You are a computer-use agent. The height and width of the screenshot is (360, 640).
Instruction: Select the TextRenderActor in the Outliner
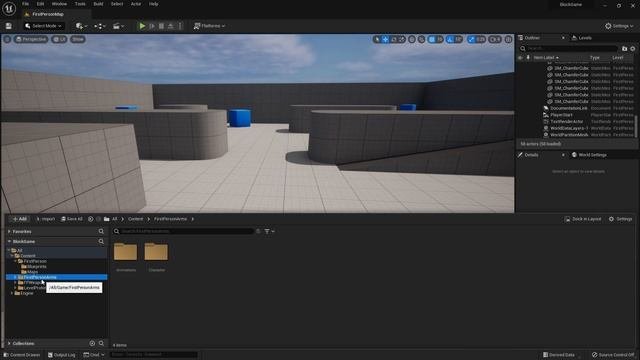567,122
